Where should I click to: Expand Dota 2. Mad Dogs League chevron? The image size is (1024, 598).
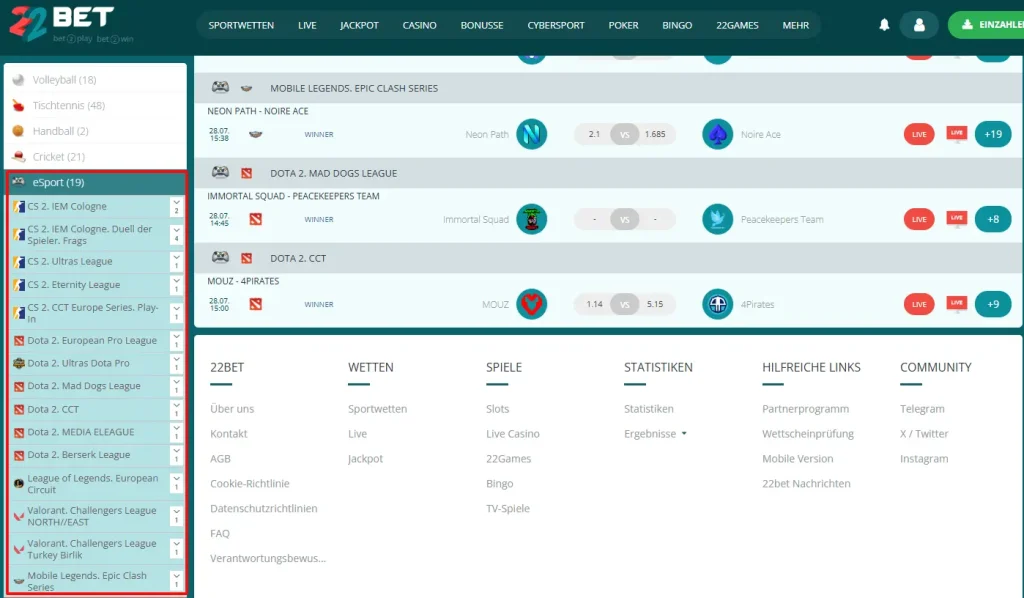(176, 386)
